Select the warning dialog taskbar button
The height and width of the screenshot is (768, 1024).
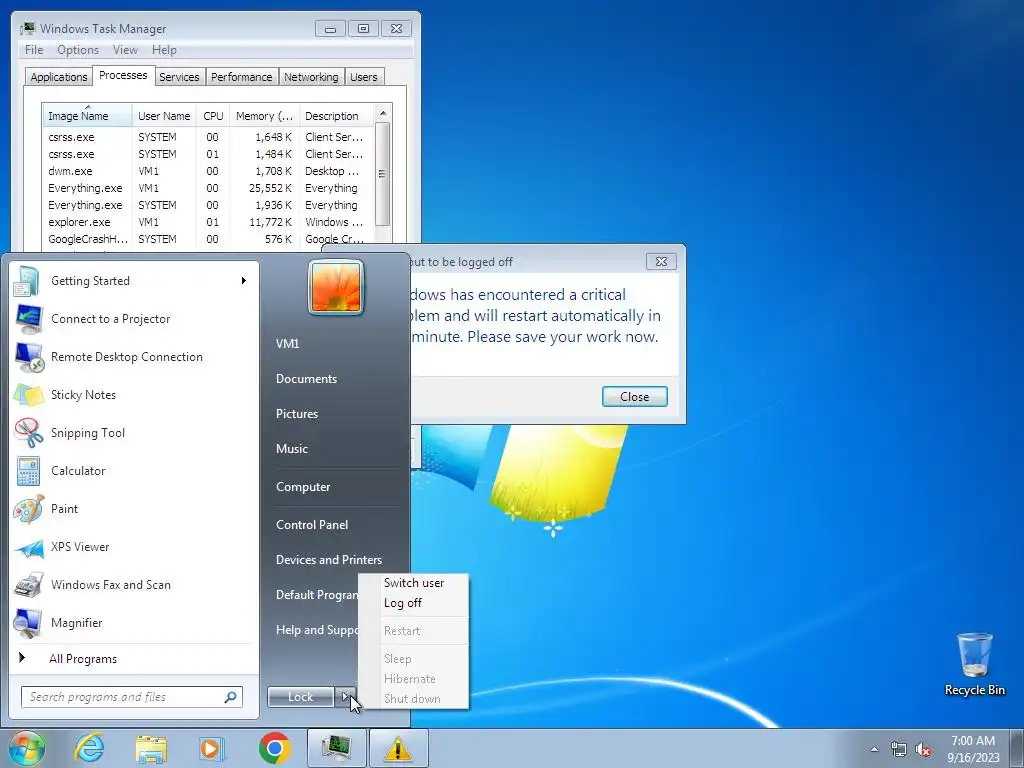[x=398, y=748]
